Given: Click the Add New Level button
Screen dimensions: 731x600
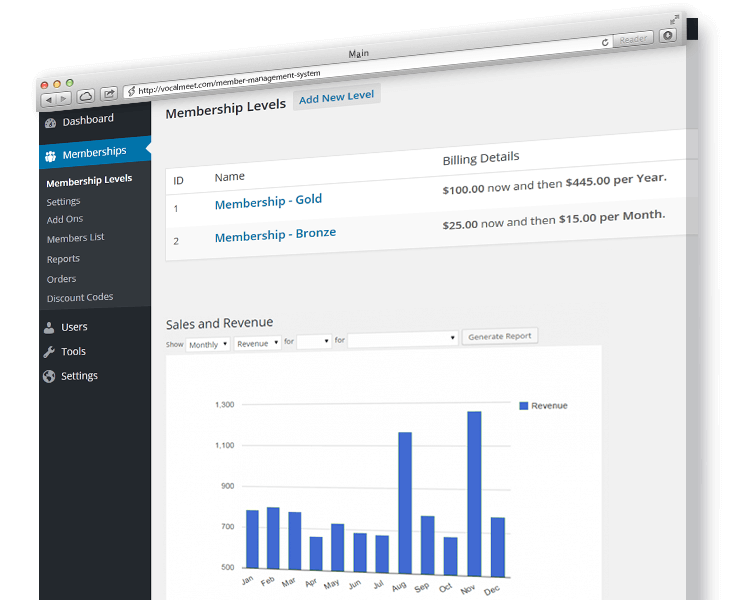Looking at the screenshot, I should (337, 97).
